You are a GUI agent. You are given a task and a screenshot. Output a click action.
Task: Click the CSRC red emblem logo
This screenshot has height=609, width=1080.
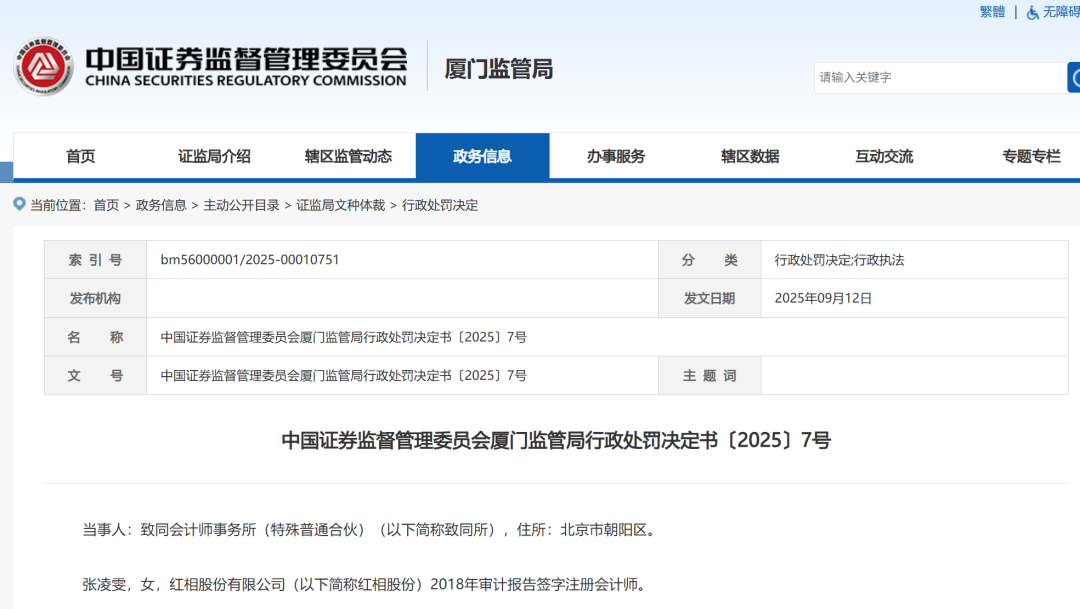coord(43,66)
